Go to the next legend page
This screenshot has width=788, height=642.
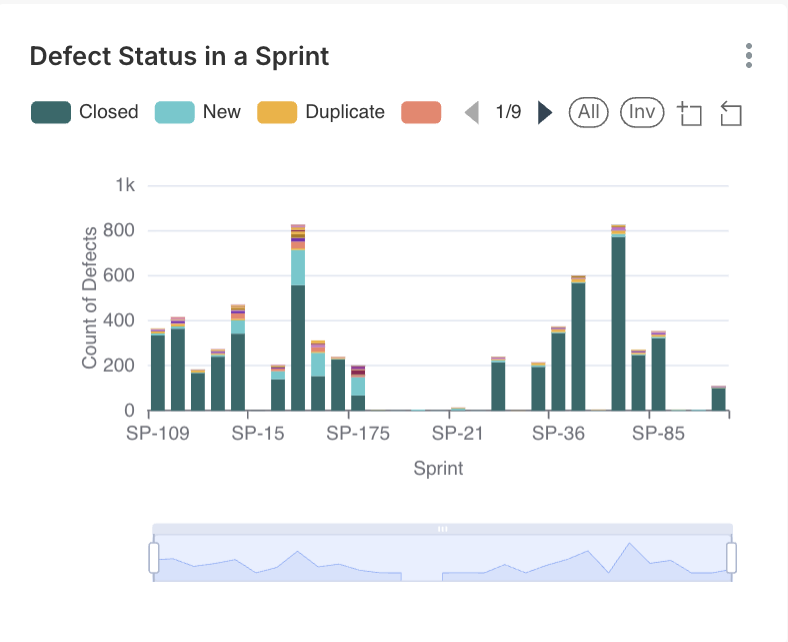click(x=545, y=112)
